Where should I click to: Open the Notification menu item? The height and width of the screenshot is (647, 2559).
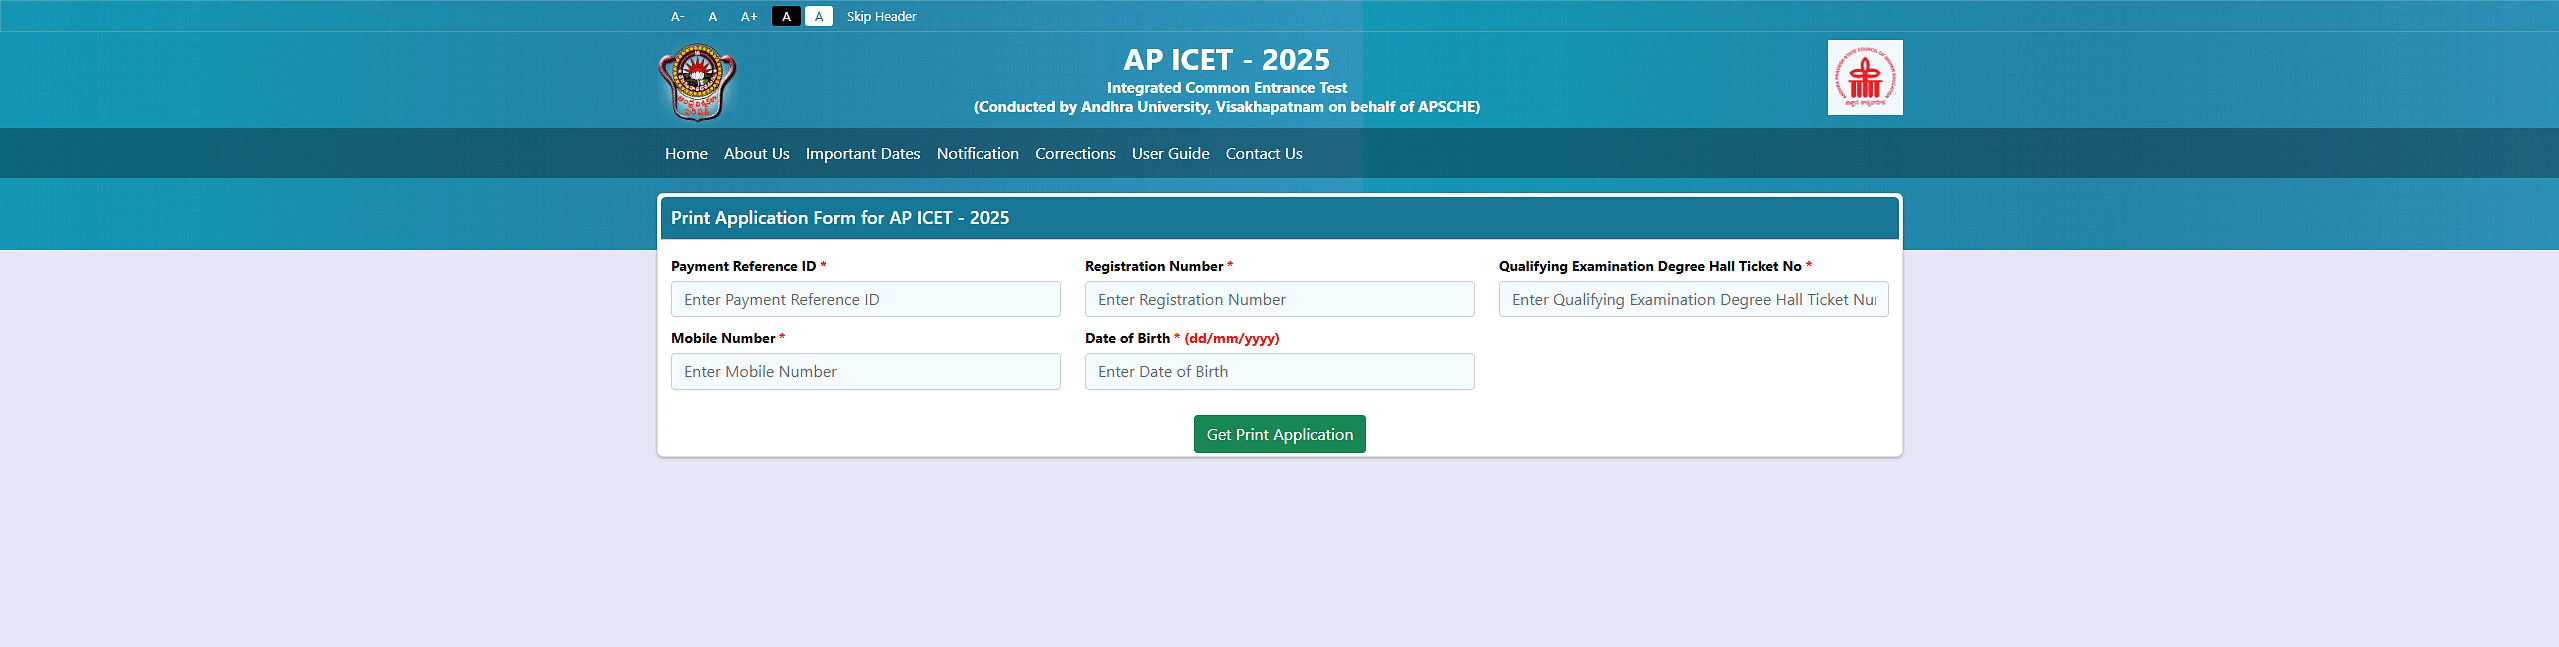[978, 153]
